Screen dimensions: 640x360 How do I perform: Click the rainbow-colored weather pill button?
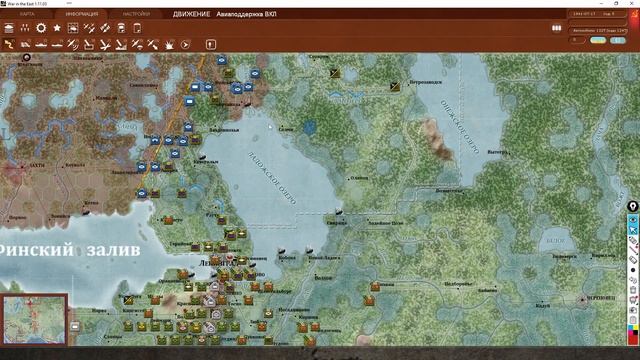click(x=598, y=40)
